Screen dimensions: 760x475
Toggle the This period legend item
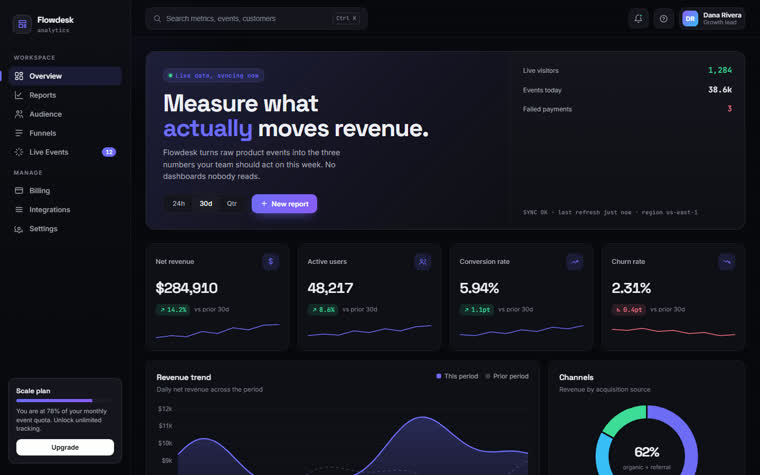[457, 376]
